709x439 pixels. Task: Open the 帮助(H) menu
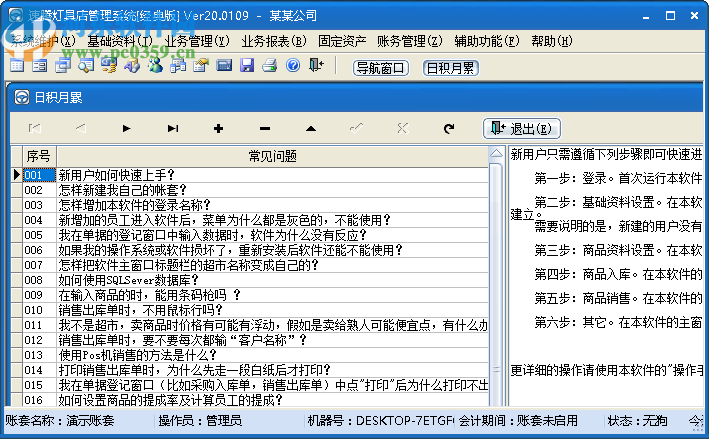tap(552, 41)
